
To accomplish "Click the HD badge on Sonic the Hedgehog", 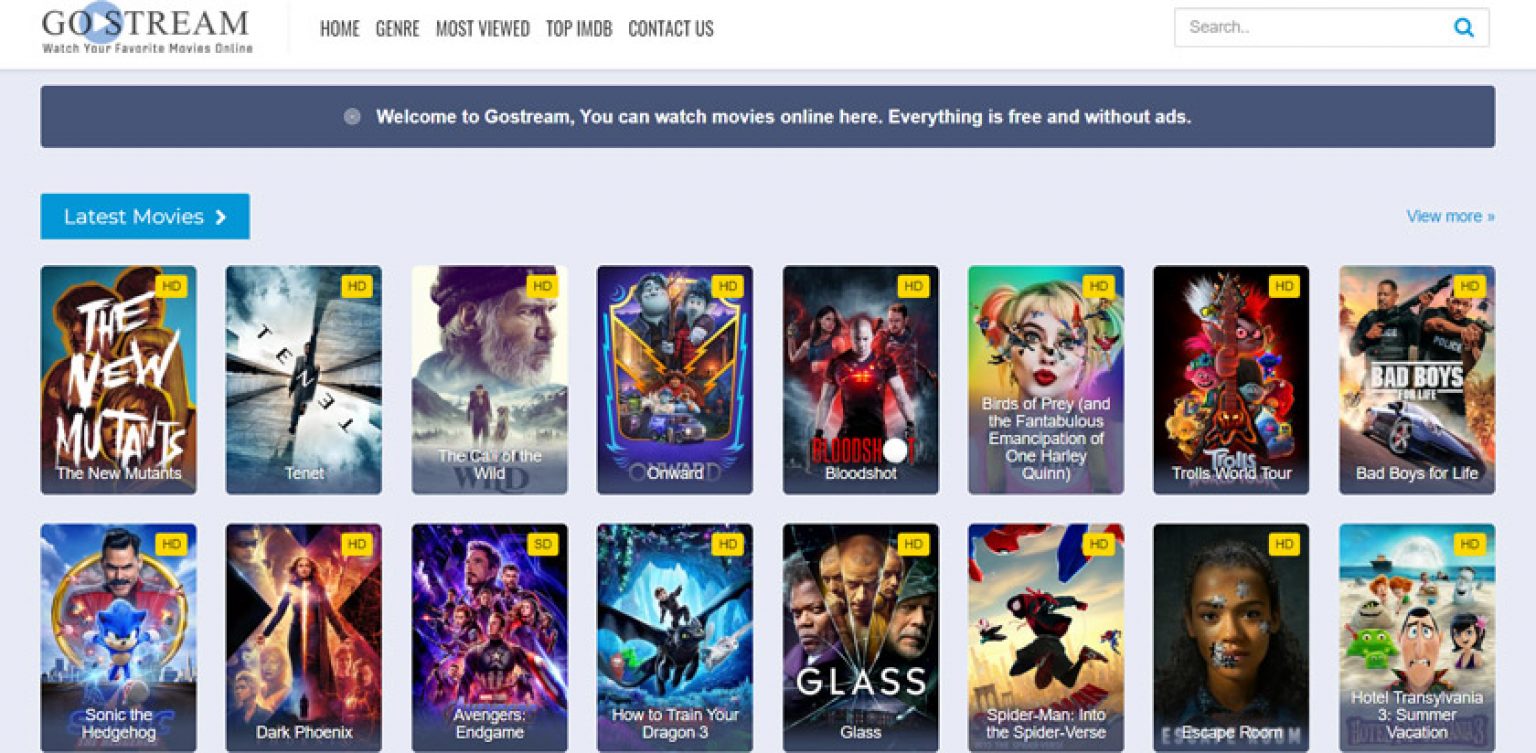I will [171, 545].
